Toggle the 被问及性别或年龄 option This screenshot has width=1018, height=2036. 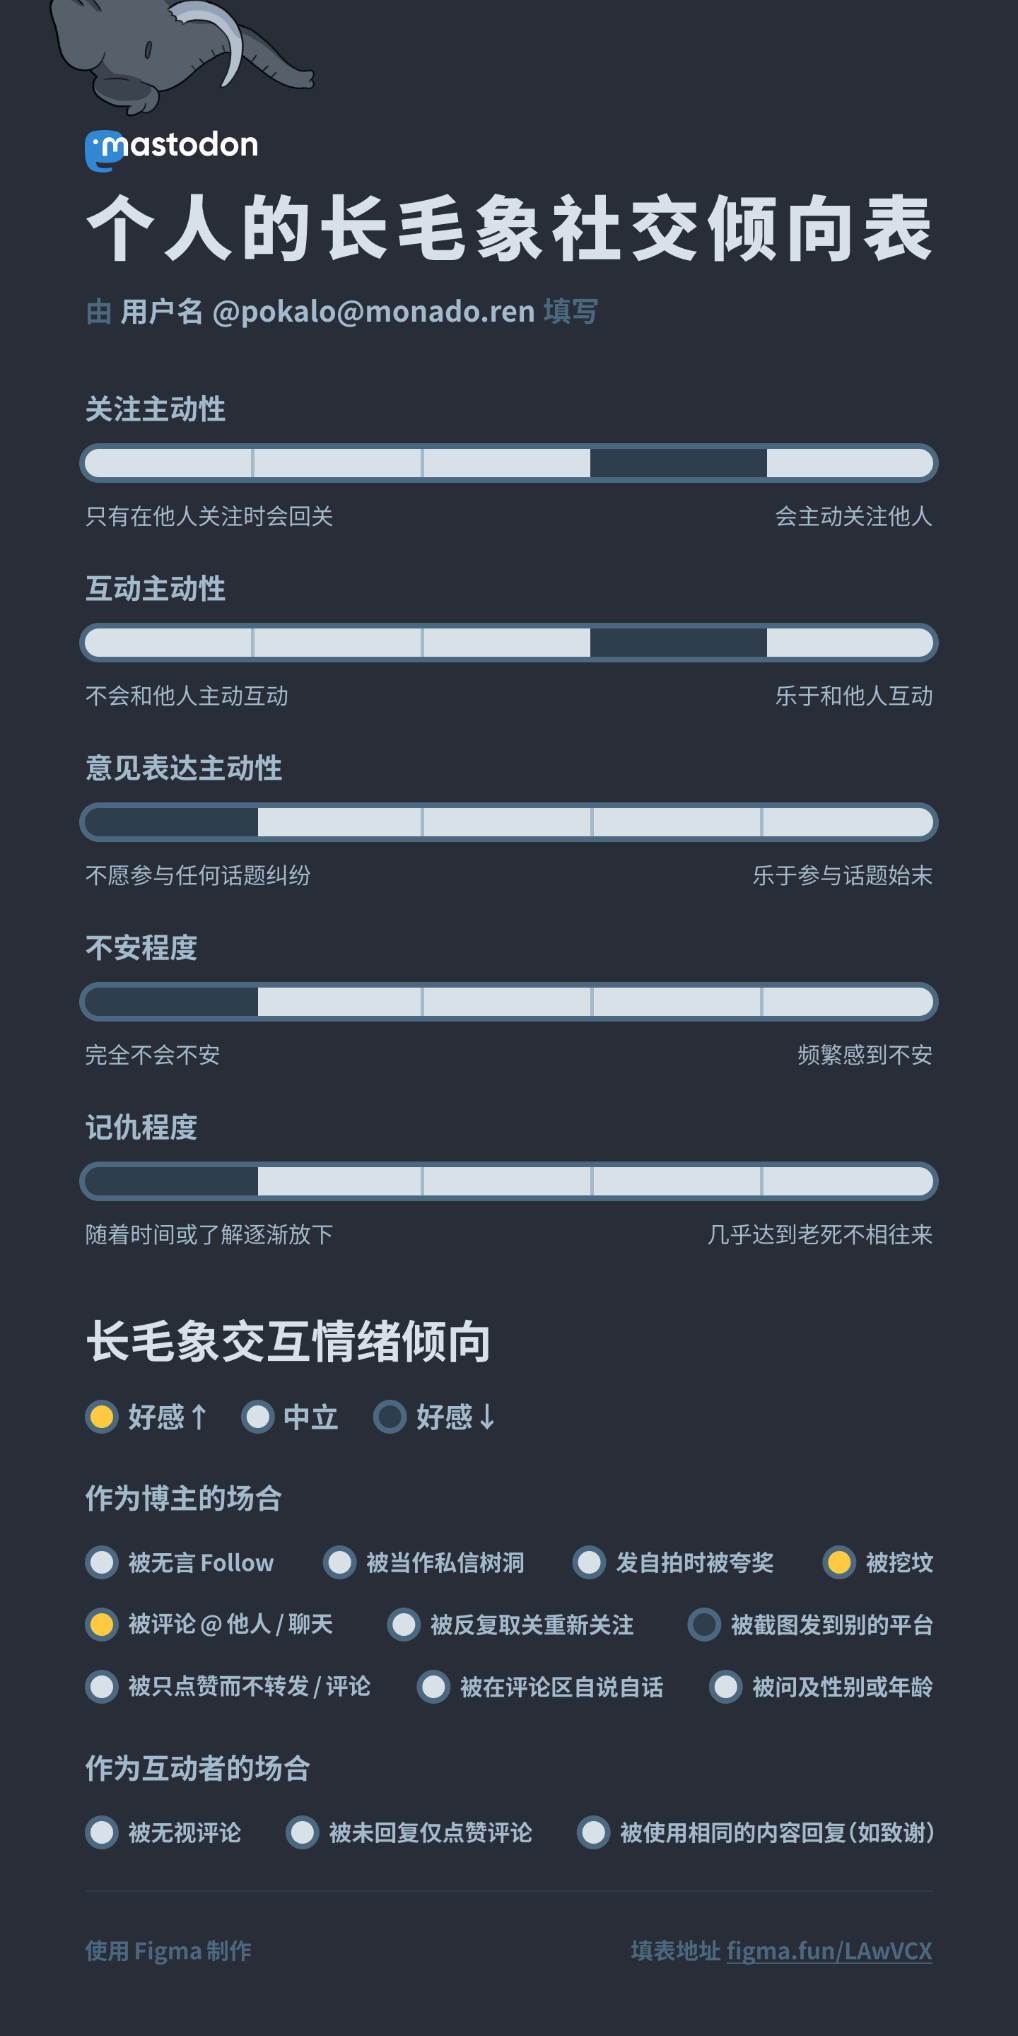point(726,1687)
